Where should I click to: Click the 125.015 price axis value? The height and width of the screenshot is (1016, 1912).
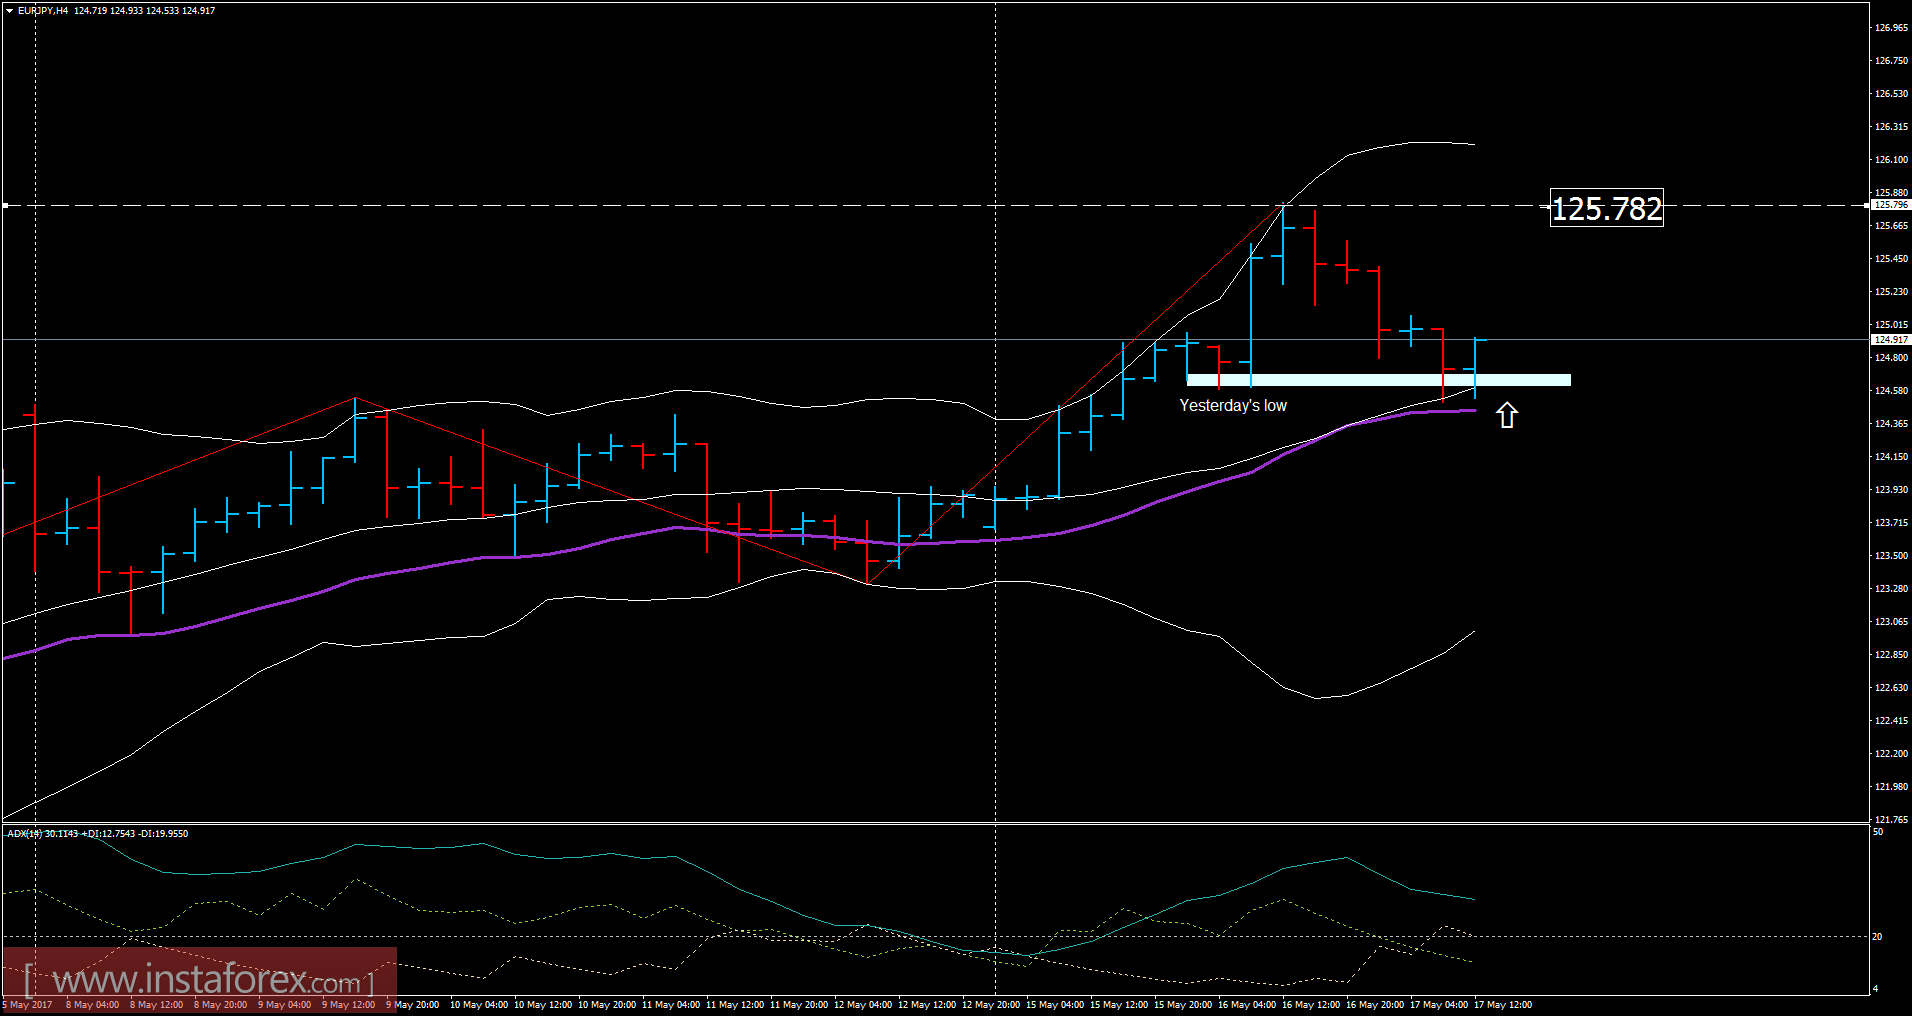pyautogui.click(x=1891, y=325)
